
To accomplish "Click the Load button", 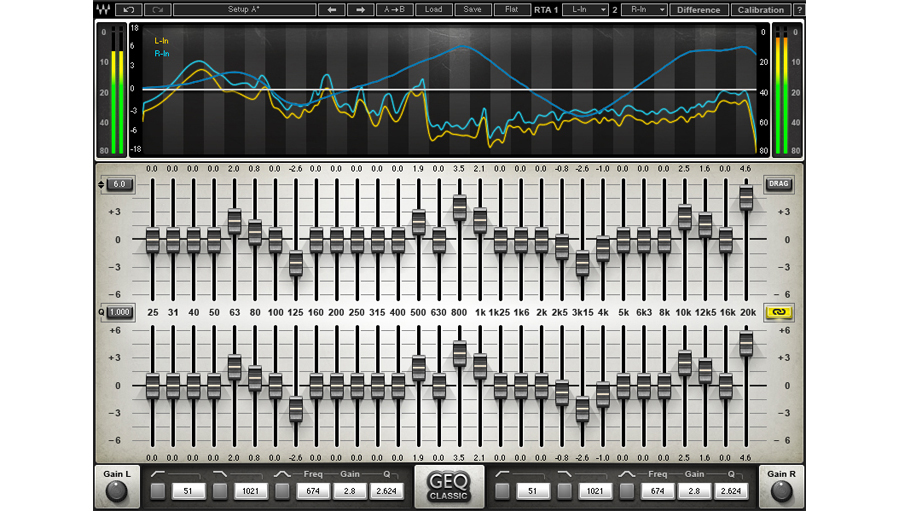I will [x=433, y=9].
